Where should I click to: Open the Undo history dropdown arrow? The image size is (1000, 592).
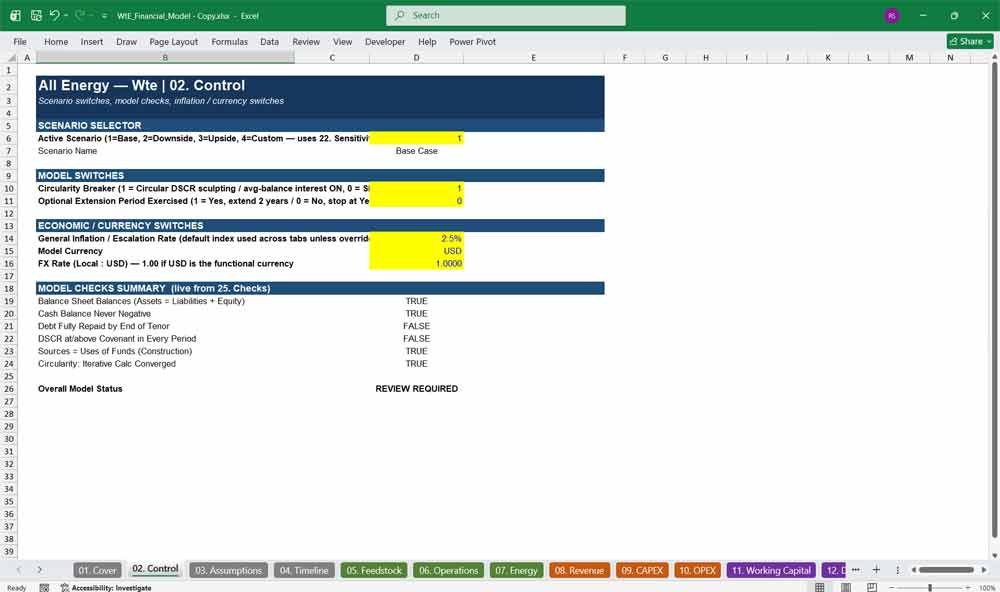tap(66, 15)
